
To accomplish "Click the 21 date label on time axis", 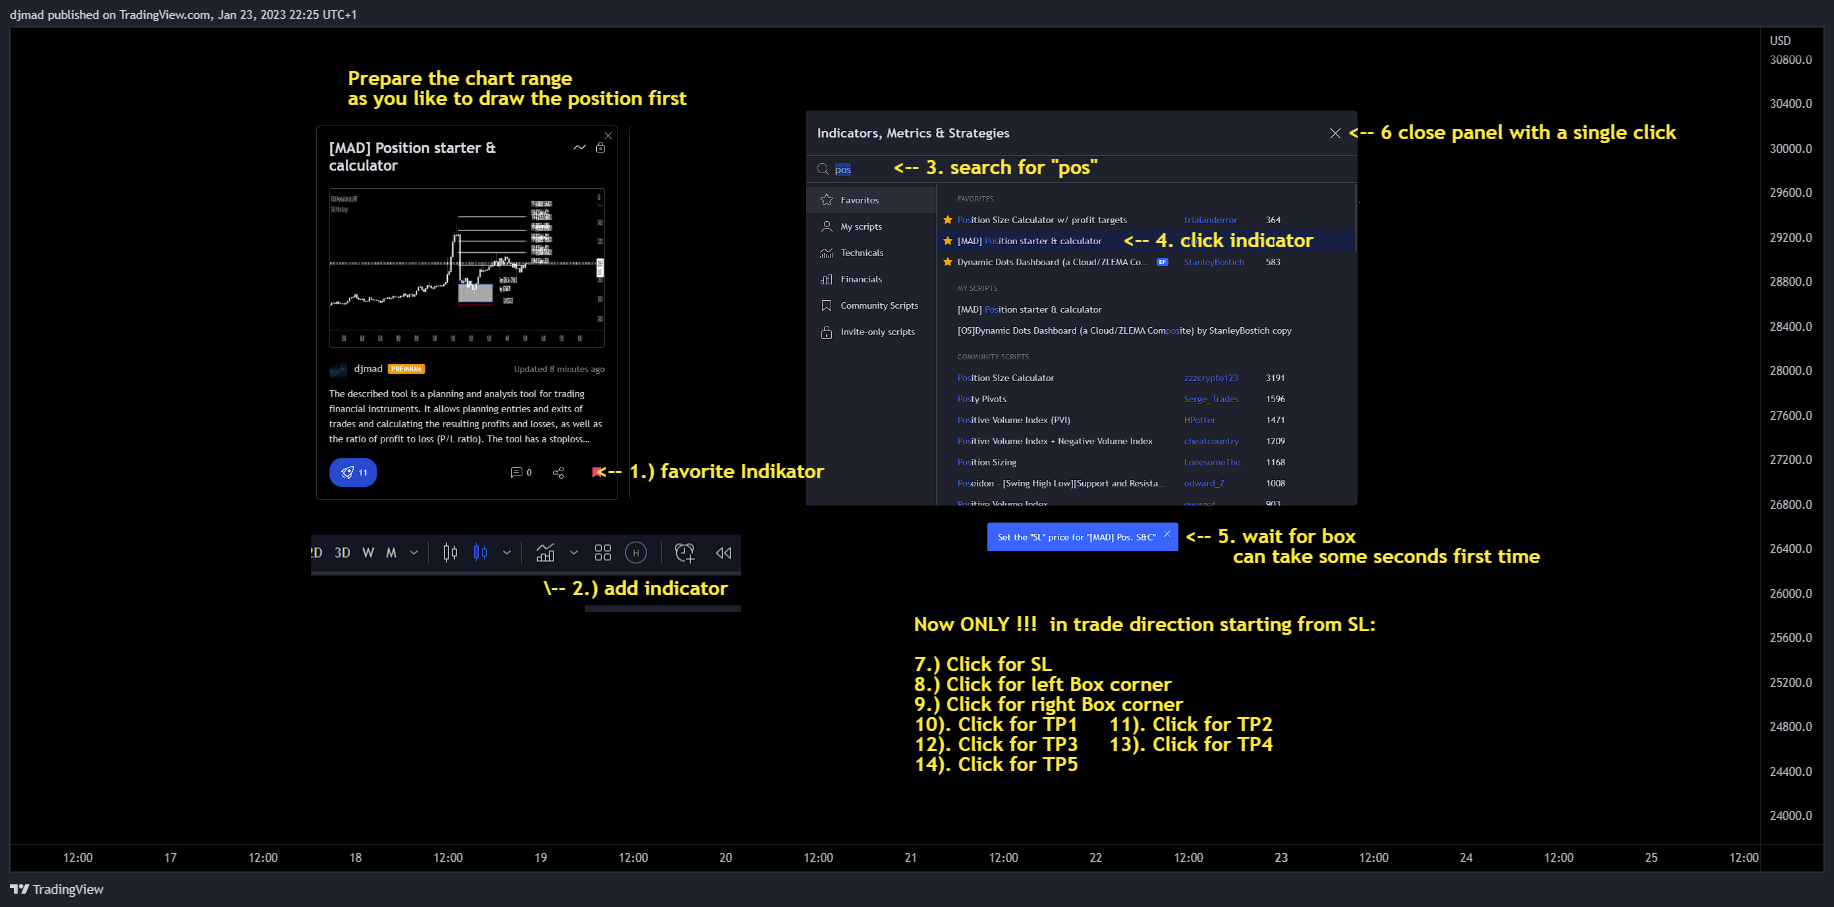I will pyautogui.click(x=910, y=858).
